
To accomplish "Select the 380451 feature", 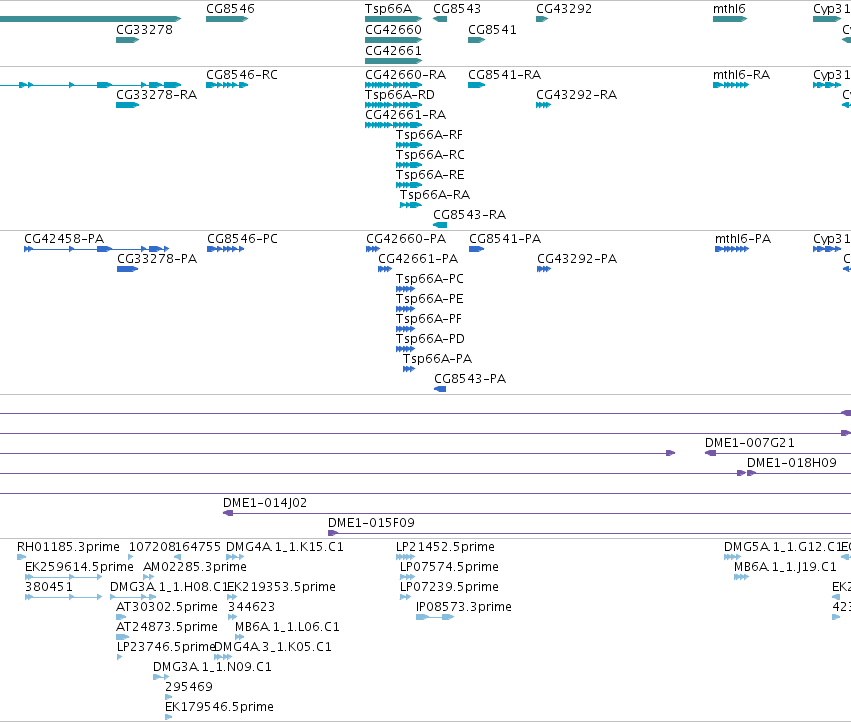I will tap(63, 597).
